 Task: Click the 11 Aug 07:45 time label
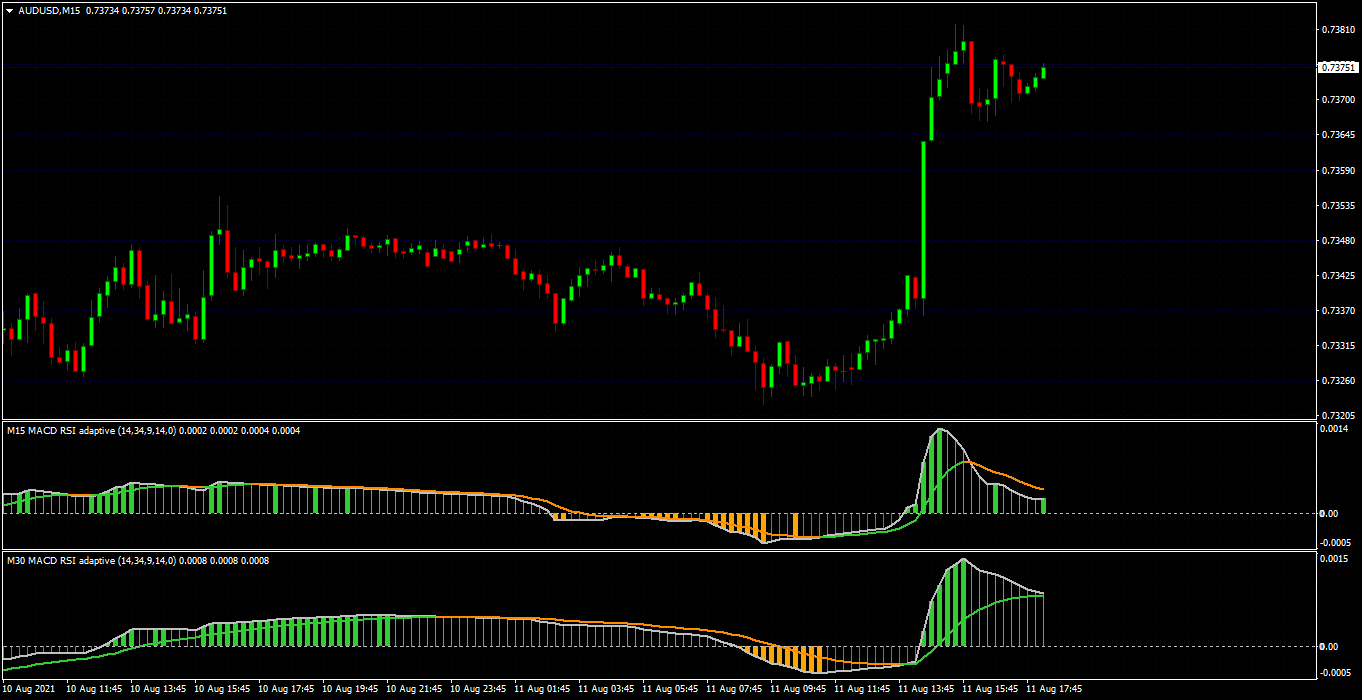[733, 689]
